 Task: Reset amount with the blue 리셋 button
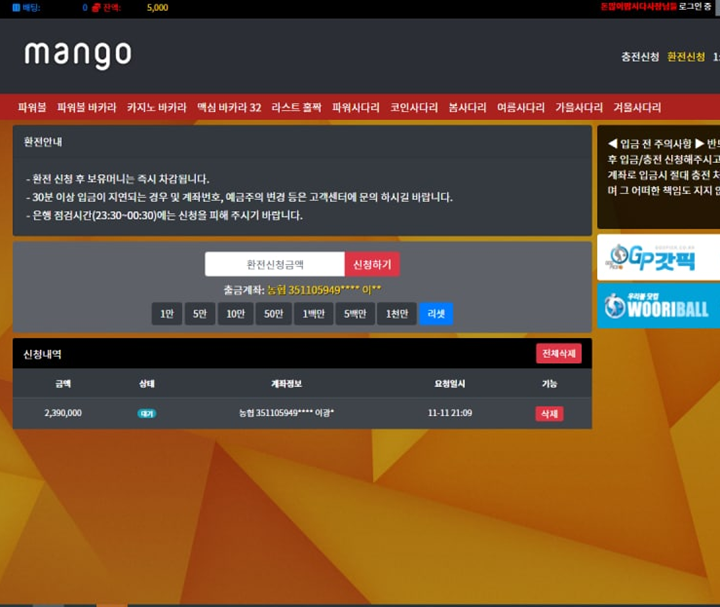(436, 314)
